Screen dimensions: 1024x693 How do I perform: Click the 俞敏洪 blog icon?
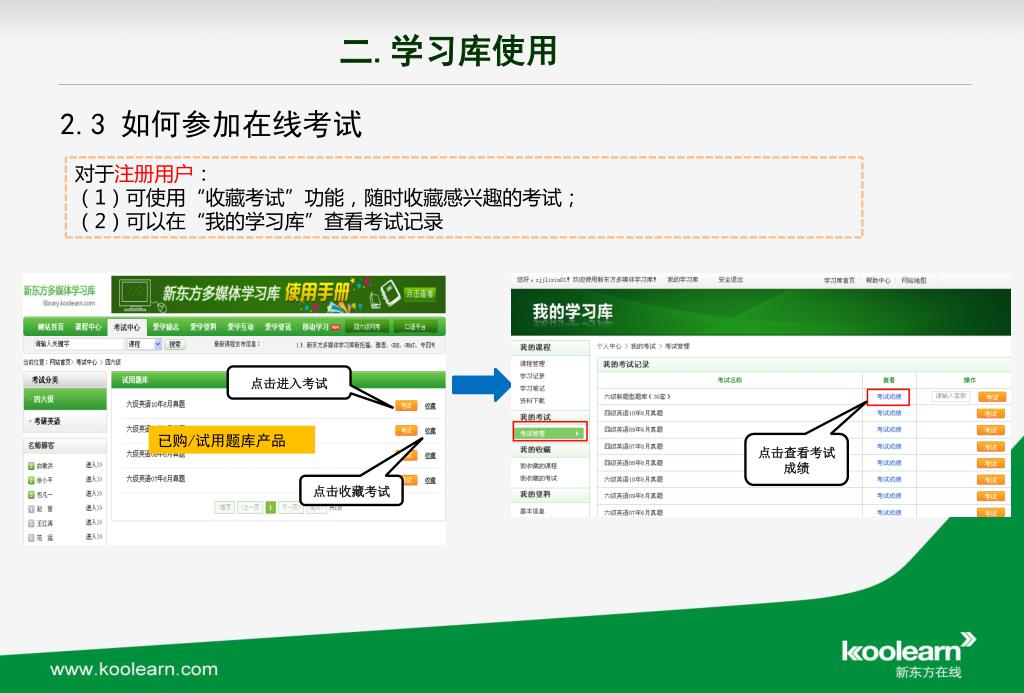click(x=31, y=466)
